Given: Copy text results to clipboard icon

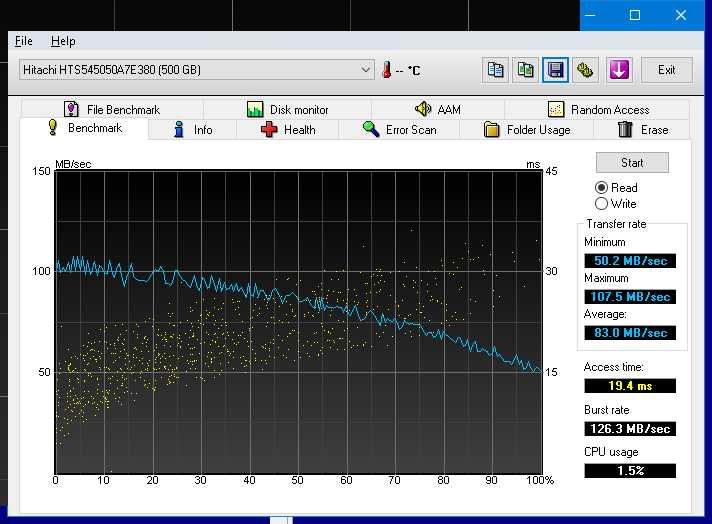Looking at the screenshot, I should point(495,70).
